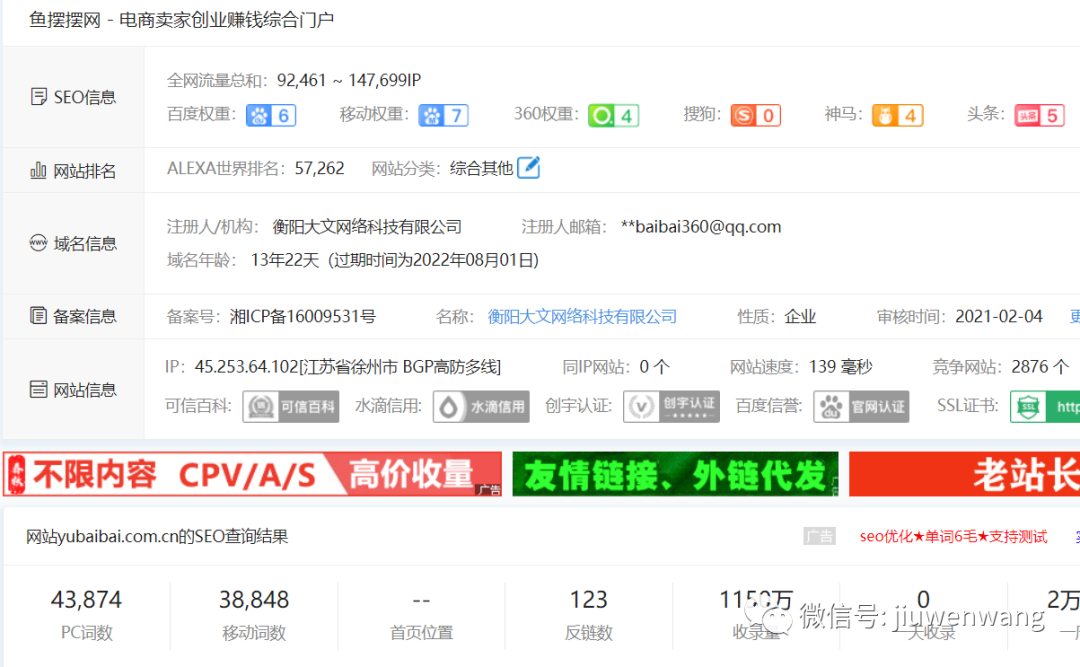The height and width of the screenshot is (667, 1080).
Task: Click the green SSL certificate badge
Action: pos(1045,407)
